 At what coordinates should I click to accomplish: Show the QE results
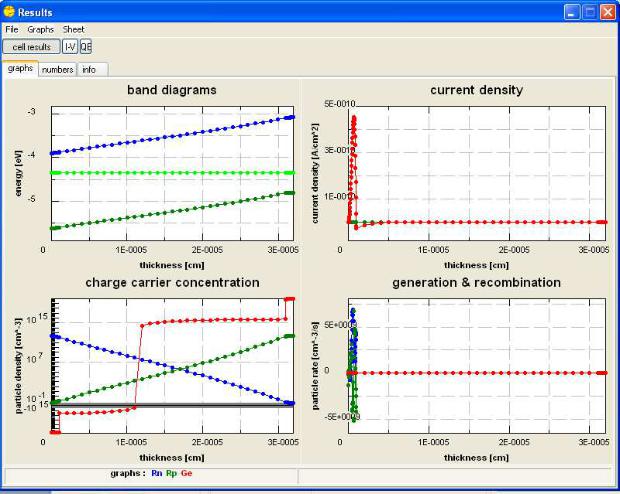point(86,47)
